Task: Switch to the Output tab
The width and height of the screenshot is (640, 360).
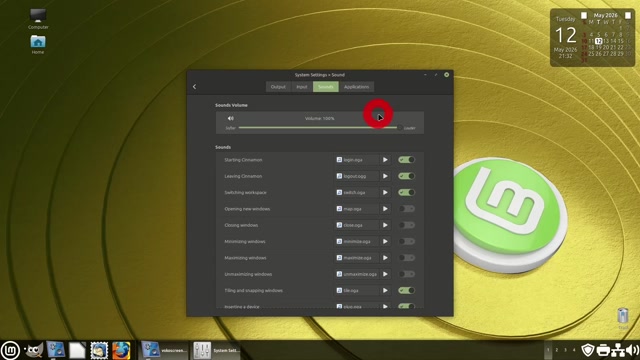Action: [278, 87]
